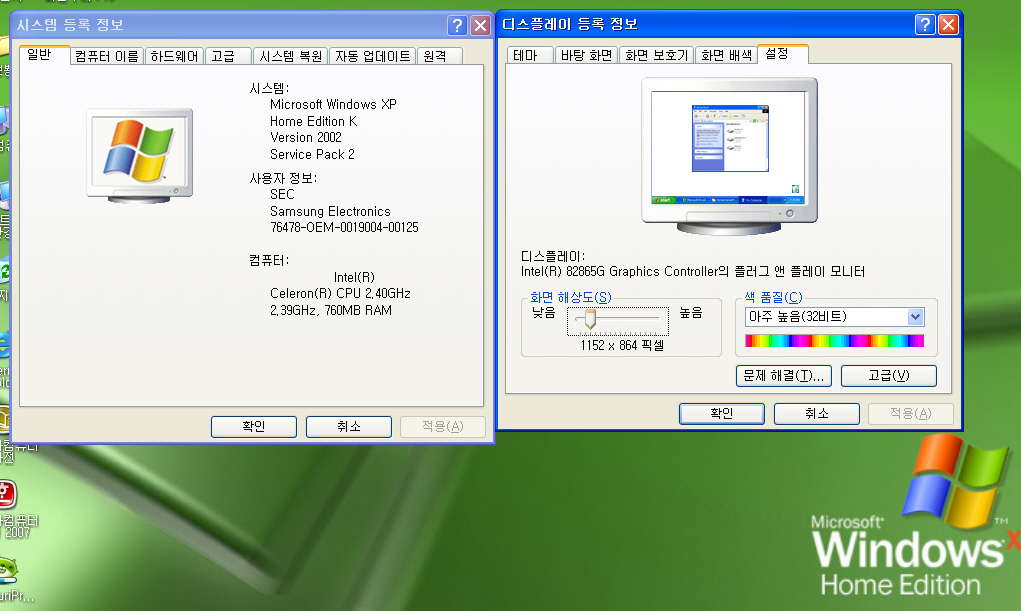Open the 하드웨어 tab
This screenshot has width=1021, height=611.
tap(175, 57)
